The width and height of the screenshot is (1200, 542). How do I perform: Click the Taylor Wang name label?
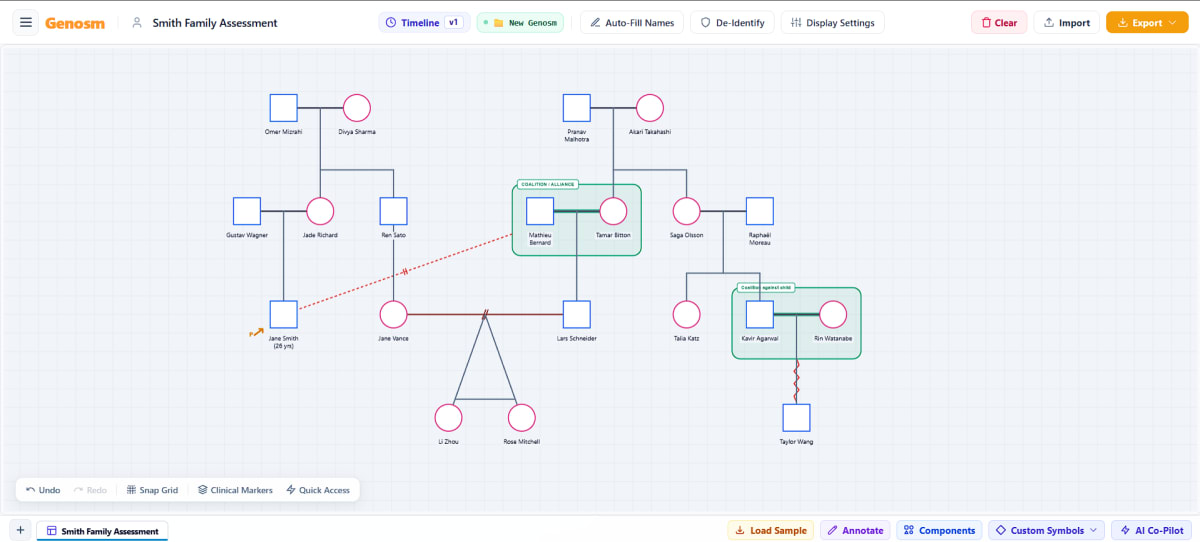796,441
